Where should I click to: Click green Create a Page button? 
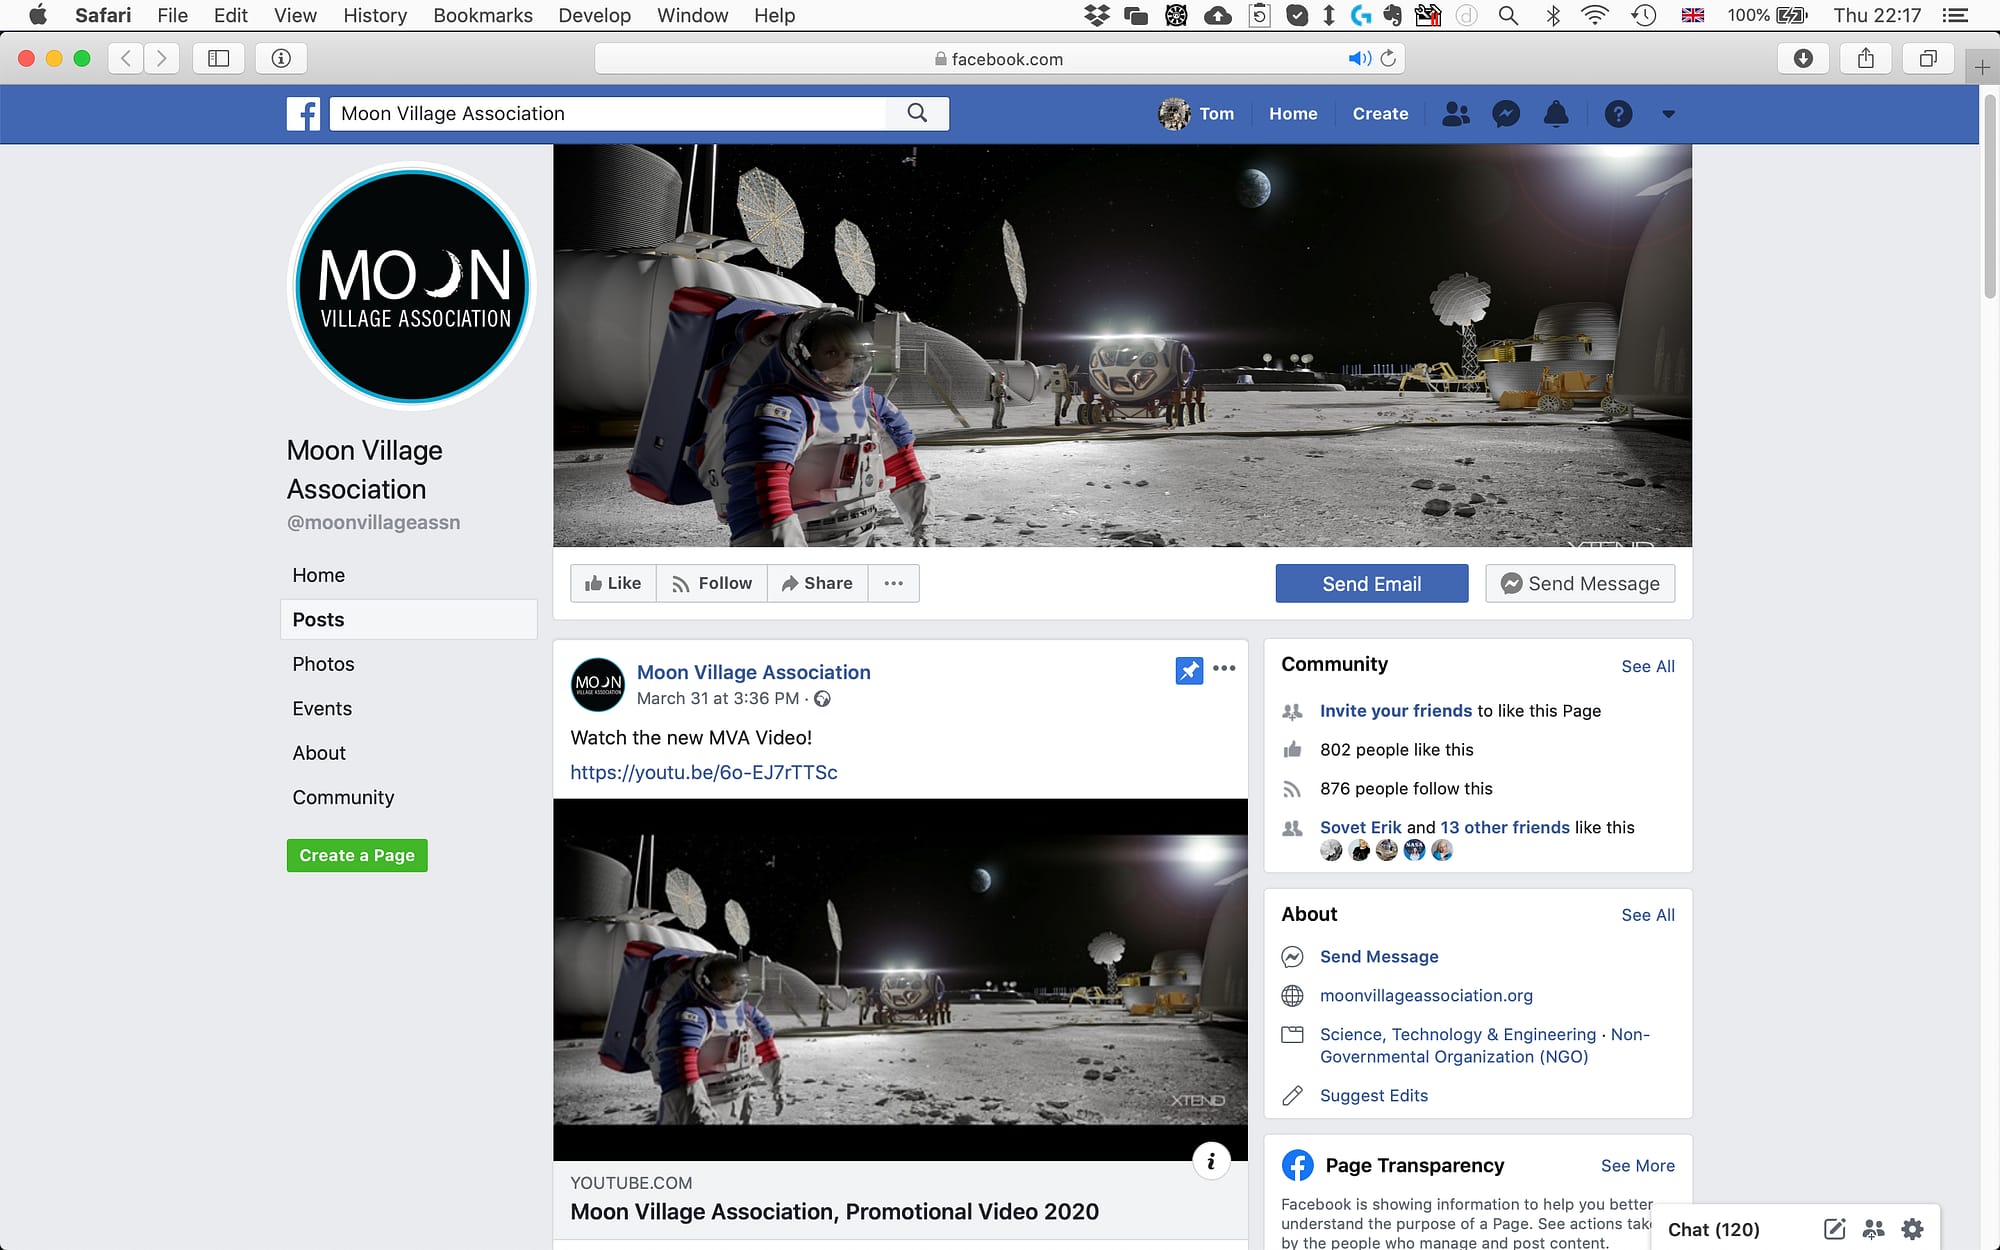pos(357,855)
